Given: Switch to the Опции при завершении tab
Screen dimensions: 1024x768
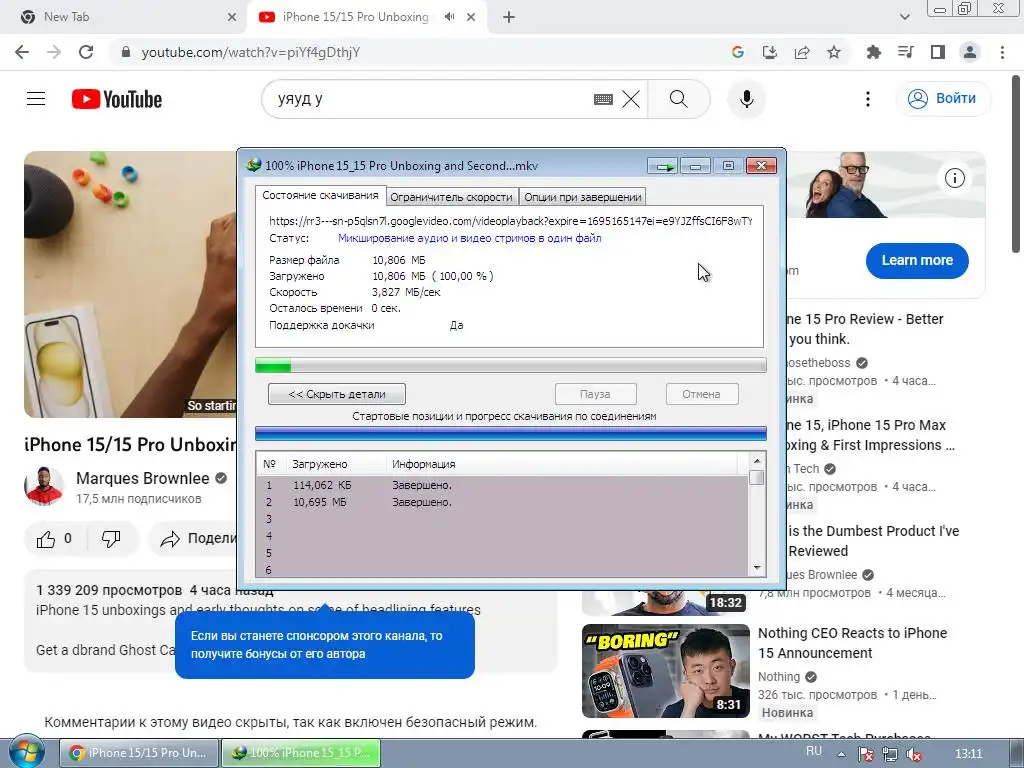Looking at the screenshot, I should pyautogui.click(x=583, y=197).
